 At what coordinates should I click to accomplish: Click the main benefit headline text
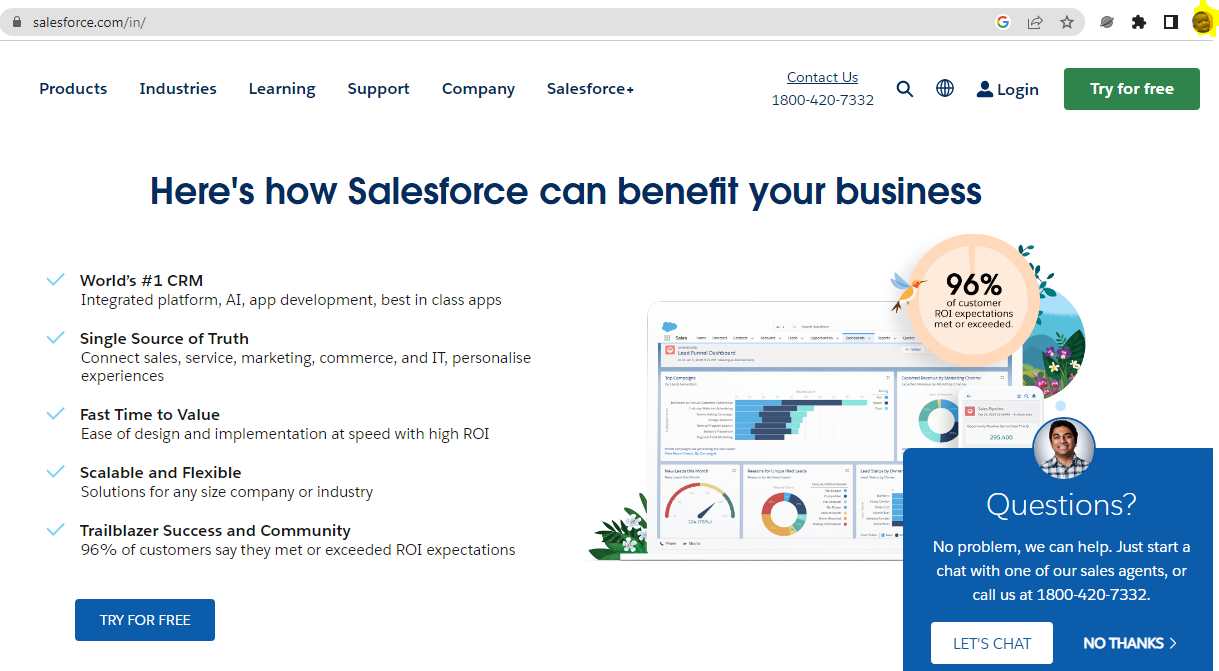(566, 191)
